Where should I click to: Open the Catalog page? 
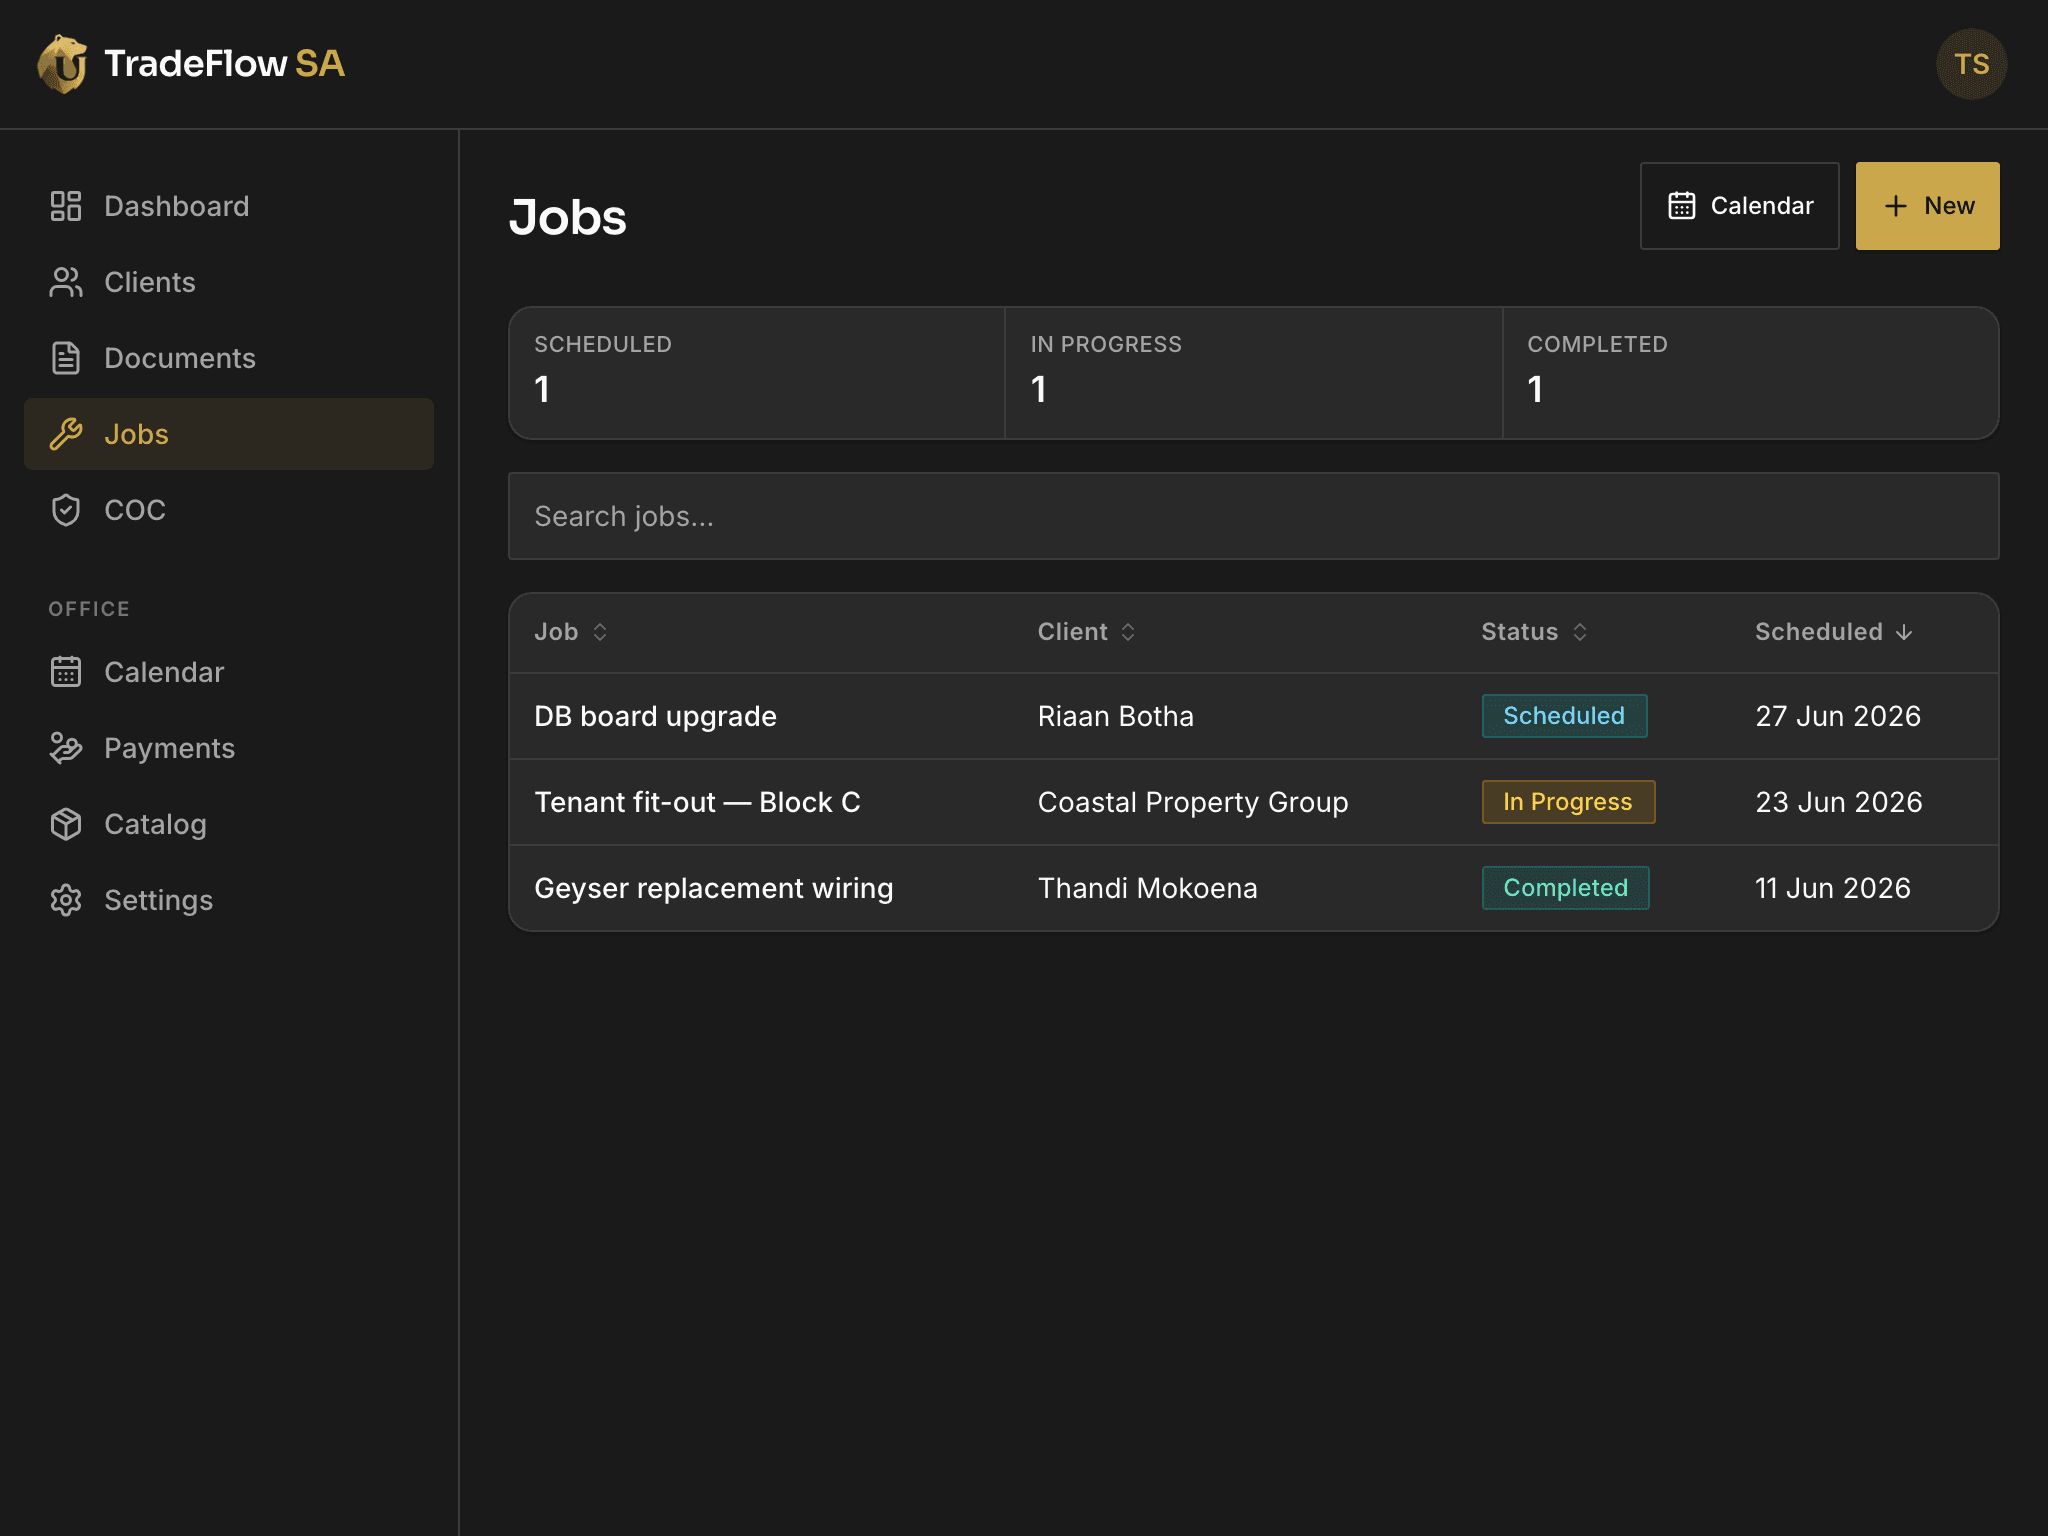click(x=229, y=824)
